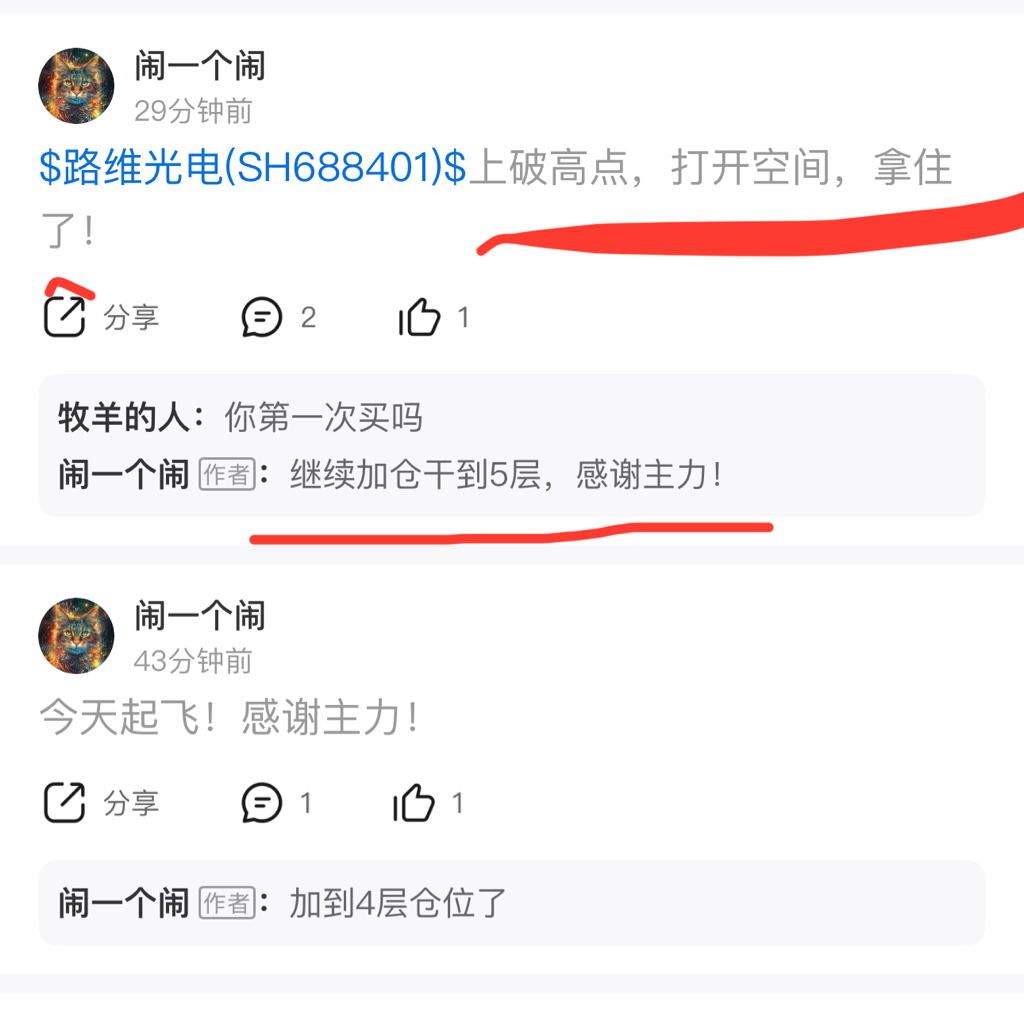1024x1014 pixels.
Task: Open the 闹一个闹 profile from the first post header
Action: (x=200, y=66)
